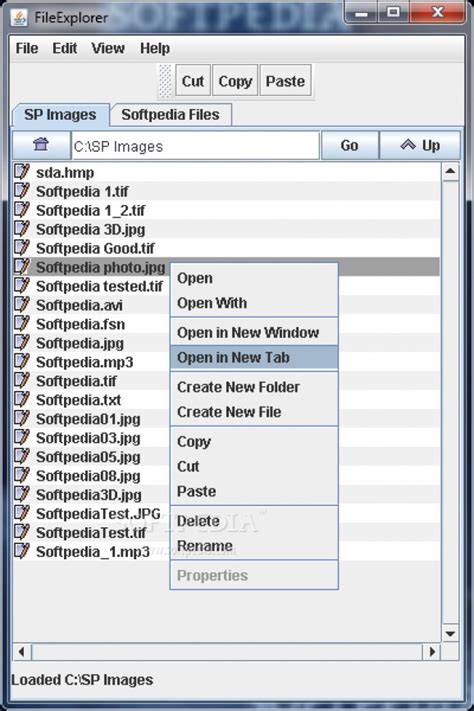Click the vertical scrollbar down arrow
Image resolution: width=474 pixels, height=711 pixels.
[450, 633]
